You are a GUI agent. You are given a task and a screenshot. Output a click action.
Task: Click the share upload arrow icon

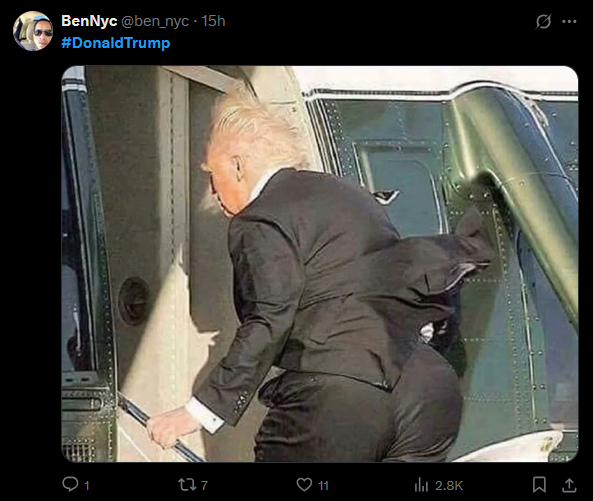click(569, 485)
